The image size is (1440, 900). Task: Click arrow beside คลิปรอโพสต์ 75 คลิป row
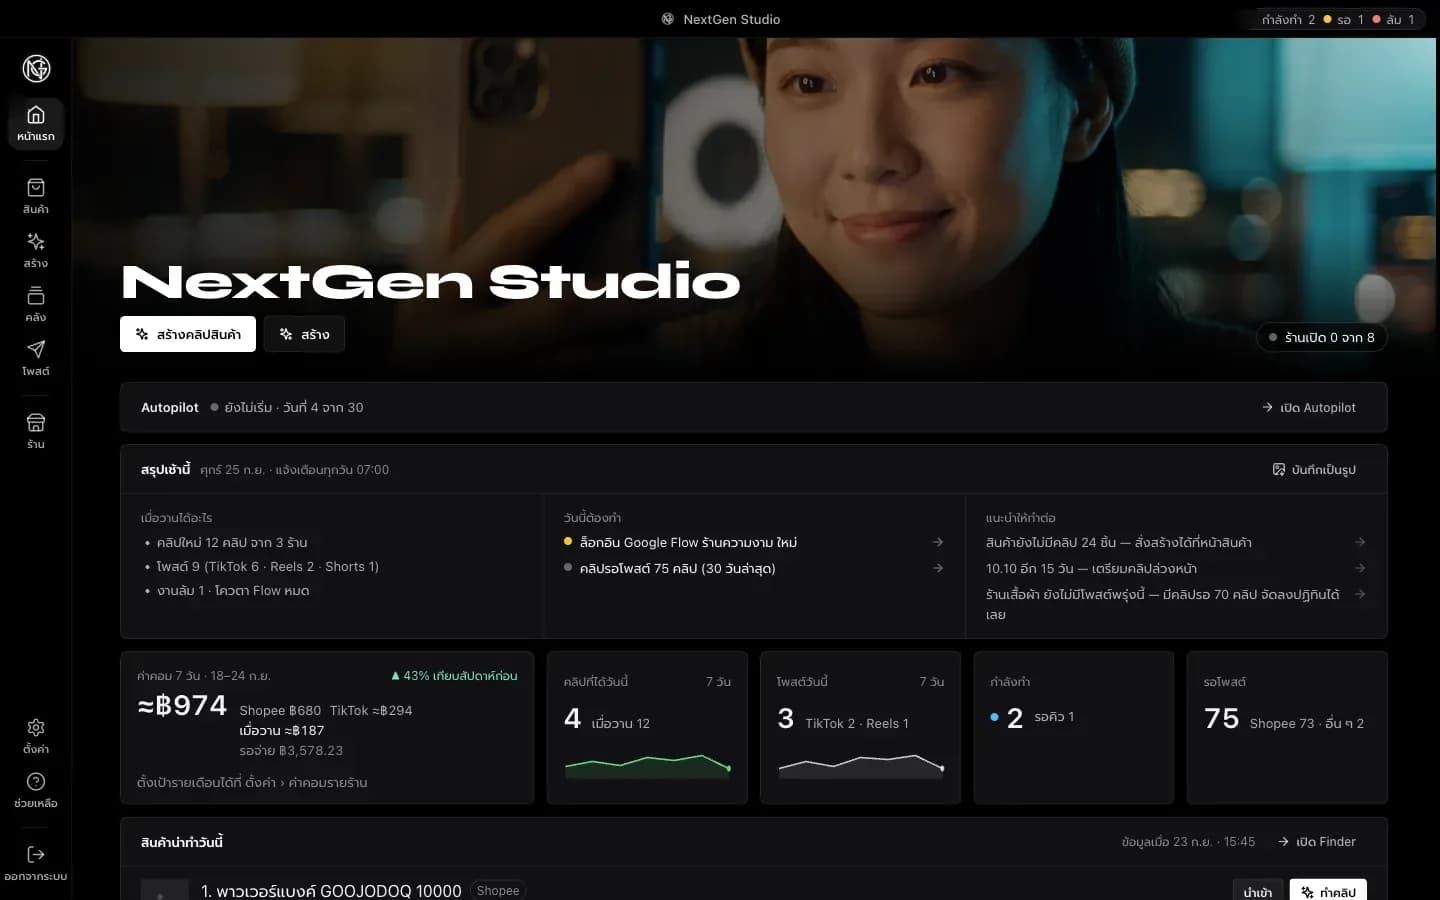coord(938,568)
